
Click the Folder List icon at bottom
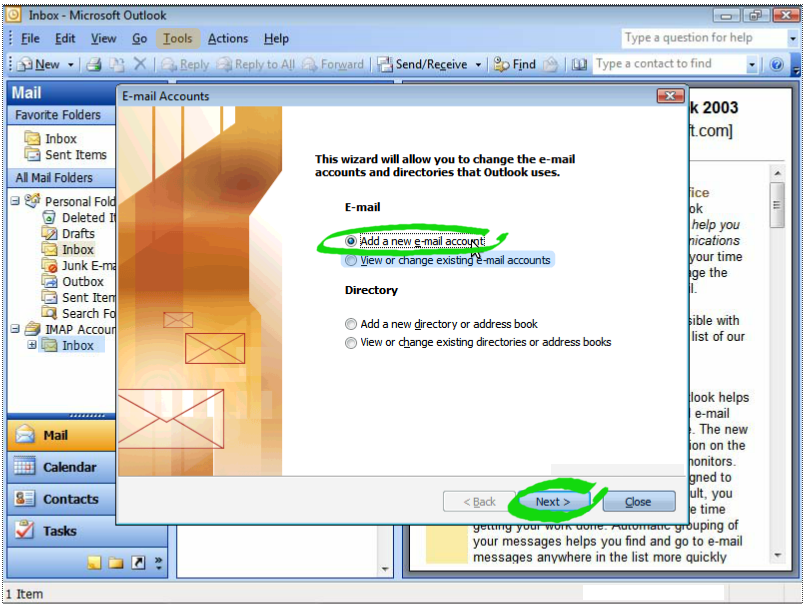tap(116, 562)
